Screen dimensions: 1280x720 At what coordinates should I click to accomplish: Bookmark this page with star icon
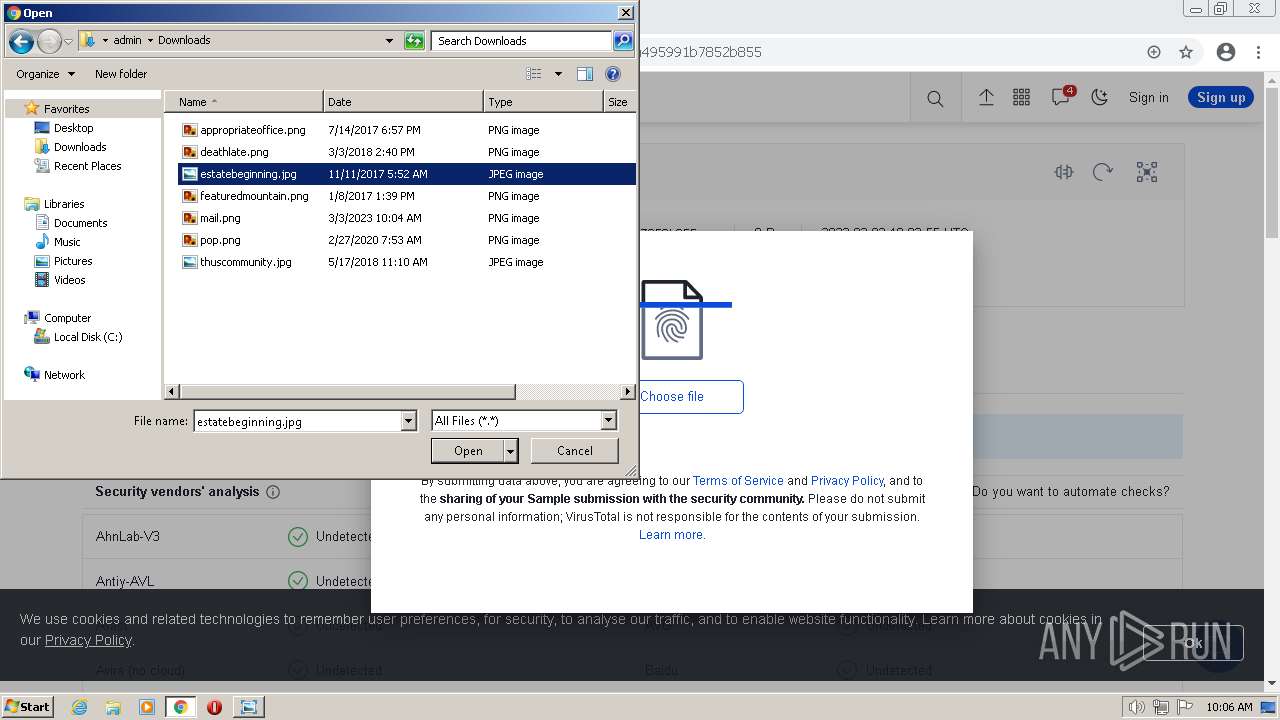coord(1186,52)
